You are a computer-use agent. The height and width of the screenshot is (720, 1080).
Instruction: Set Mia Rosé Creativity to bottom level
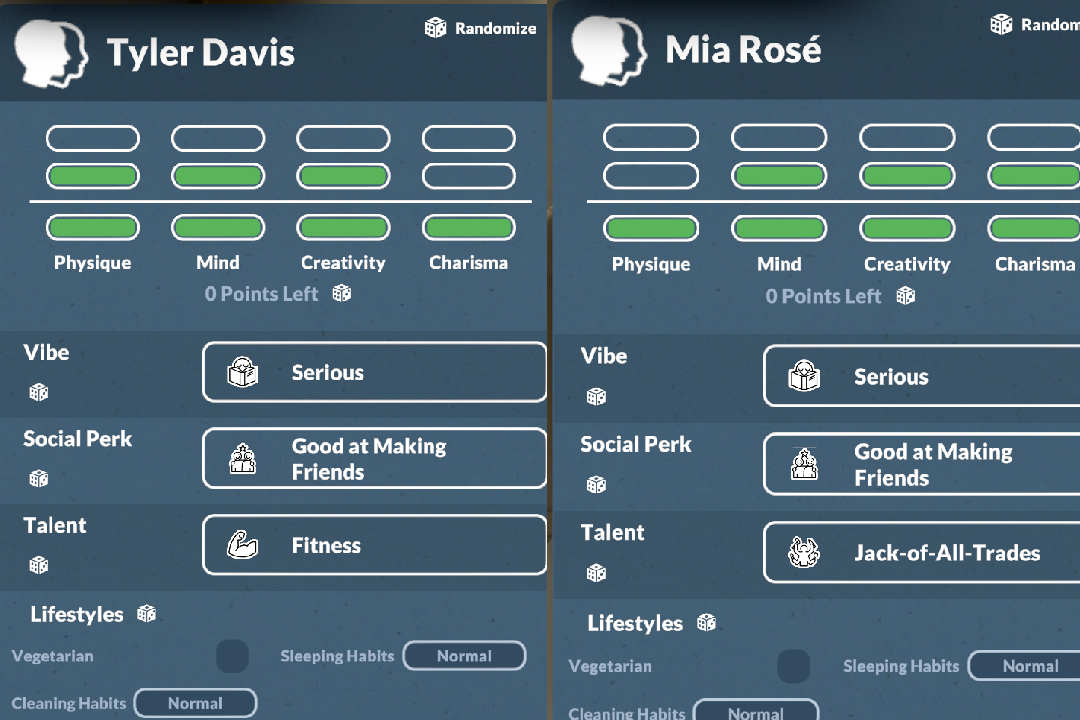[907, 228]
